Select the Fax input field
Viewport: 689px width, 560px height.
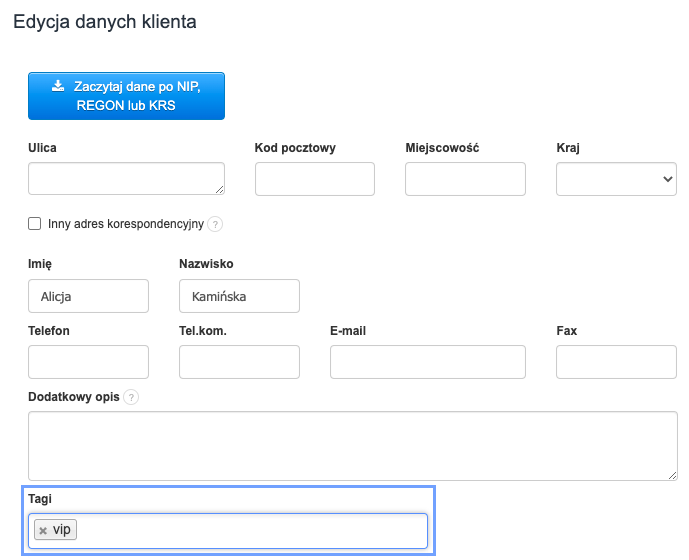(616, 362)
